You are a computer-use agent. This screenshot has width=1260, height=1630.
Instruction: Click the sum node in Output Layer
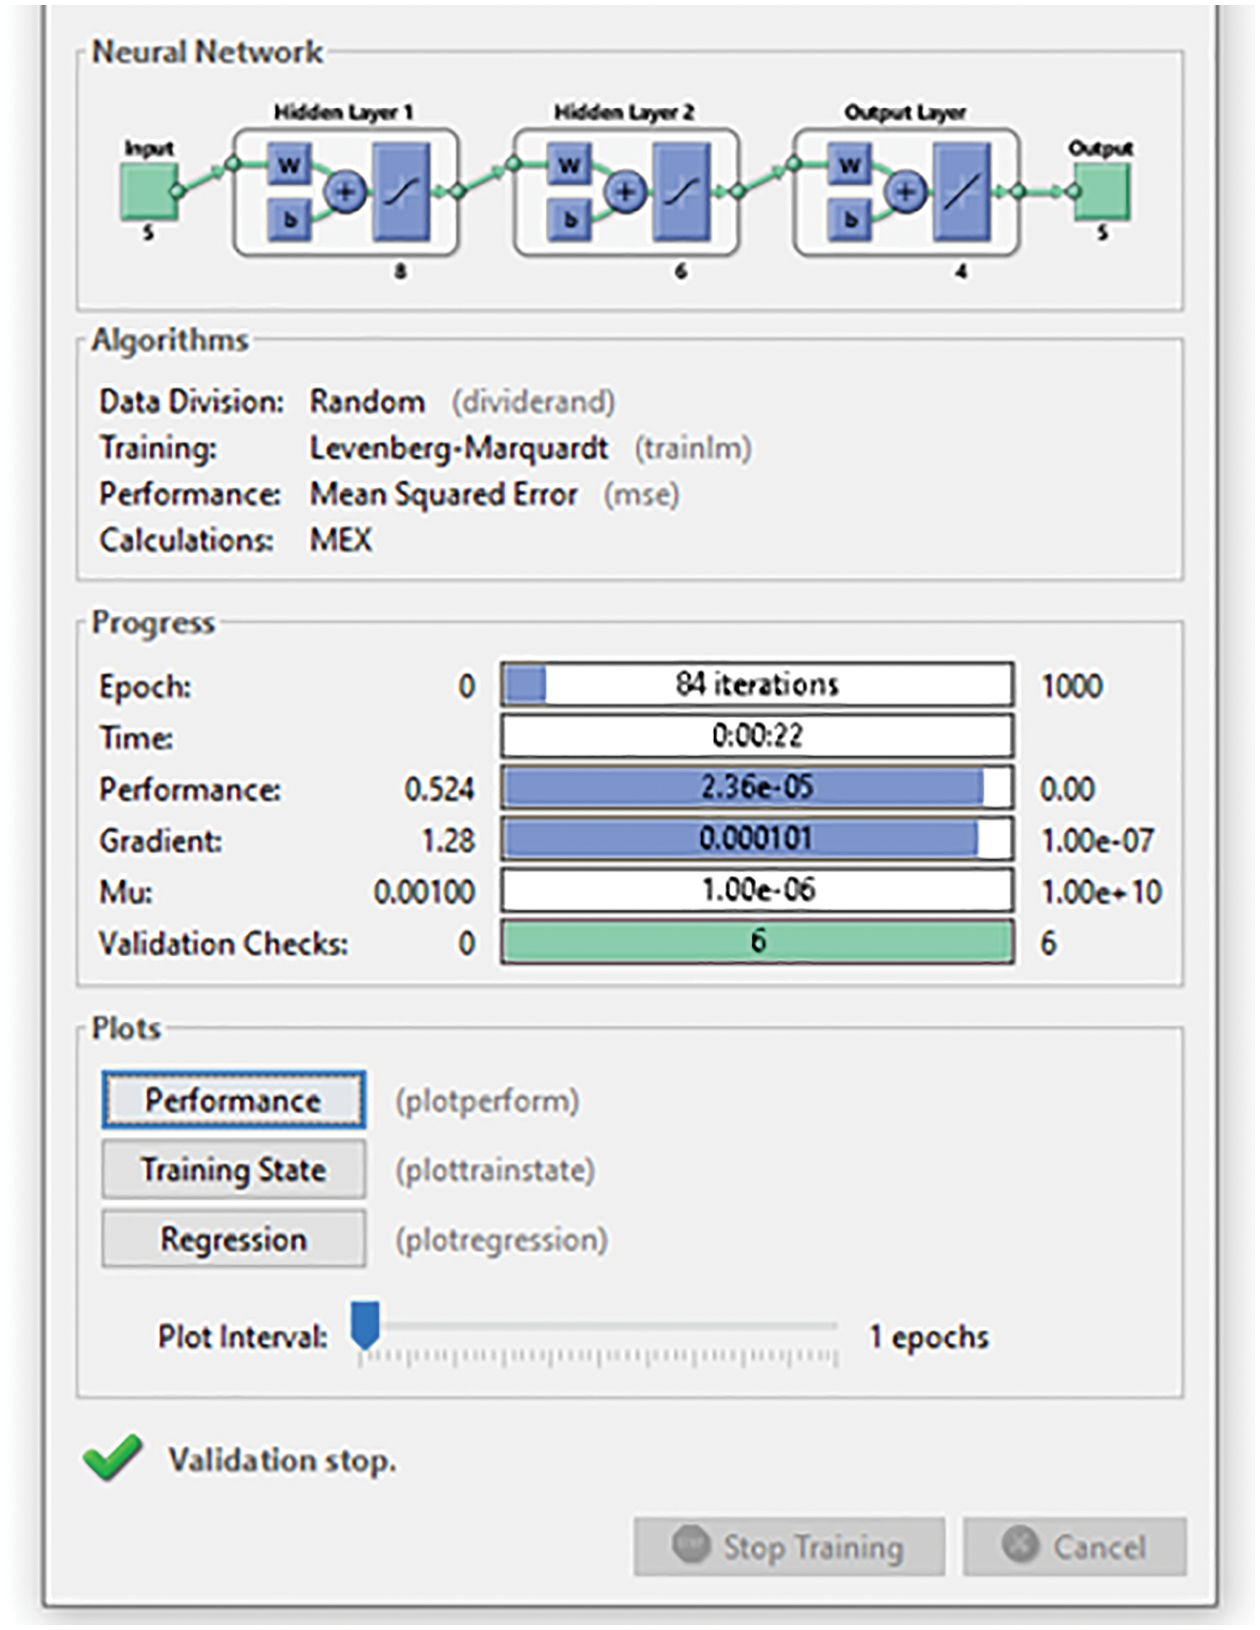coord(906,191)
